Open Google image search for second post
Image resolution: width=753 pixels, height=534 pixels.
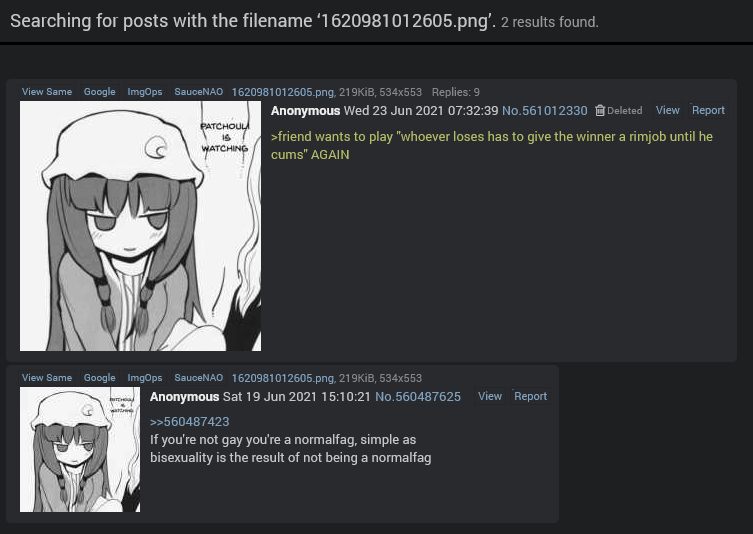tap(99, 378)
